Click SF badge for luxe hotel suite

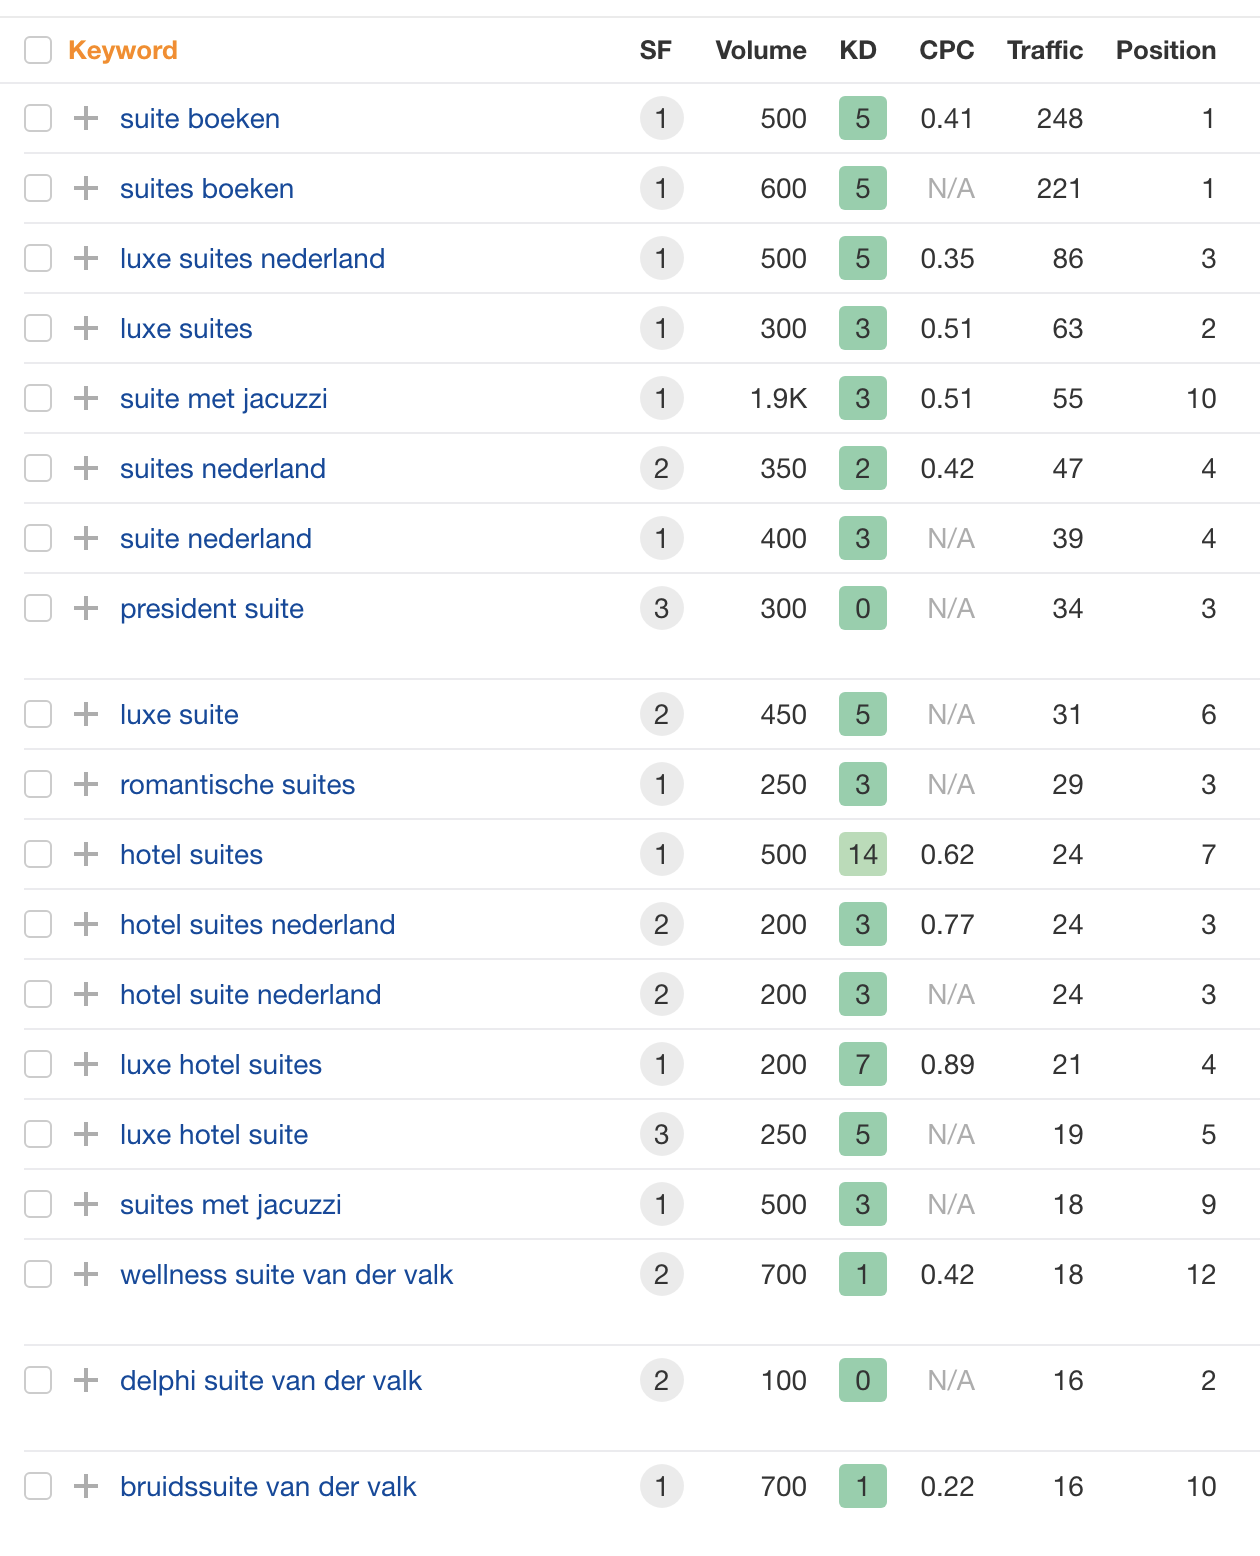pos(661,1134)
